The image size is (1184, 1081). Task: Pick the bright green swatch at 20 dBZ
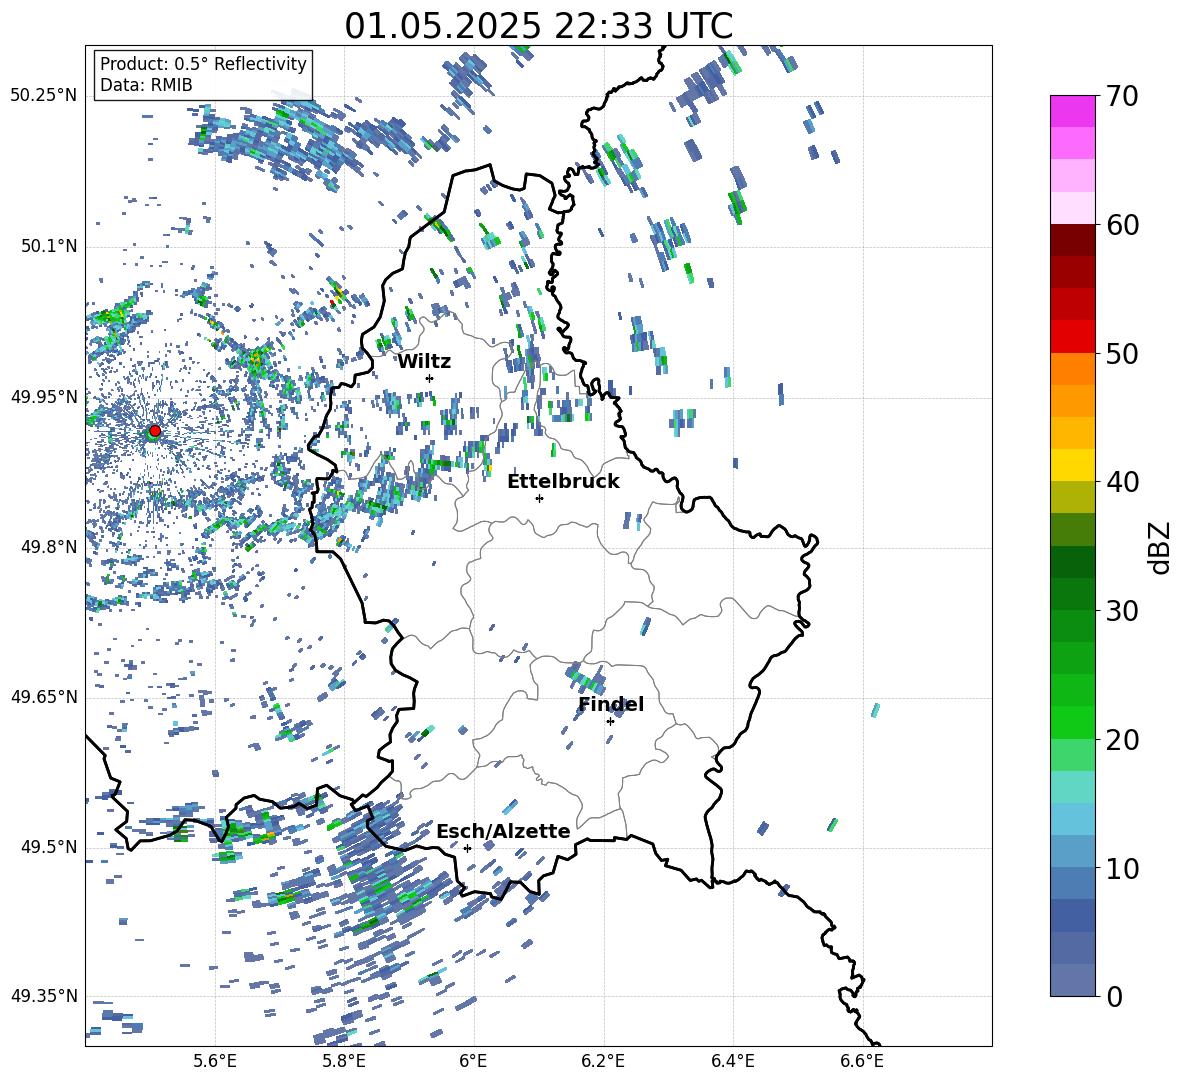pyautogui.click(x=1072, y=722)
